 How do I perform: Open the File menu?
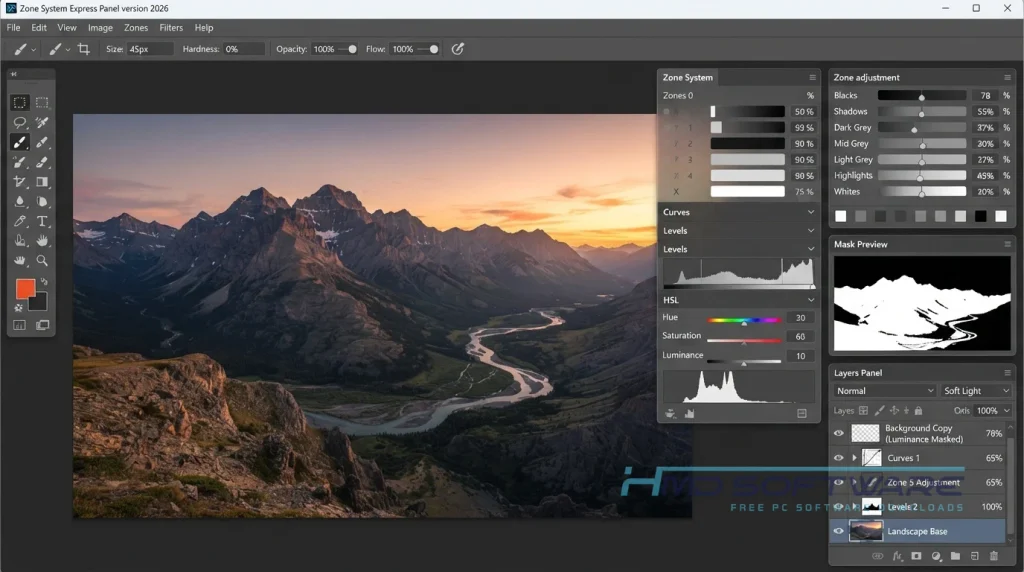13,27
